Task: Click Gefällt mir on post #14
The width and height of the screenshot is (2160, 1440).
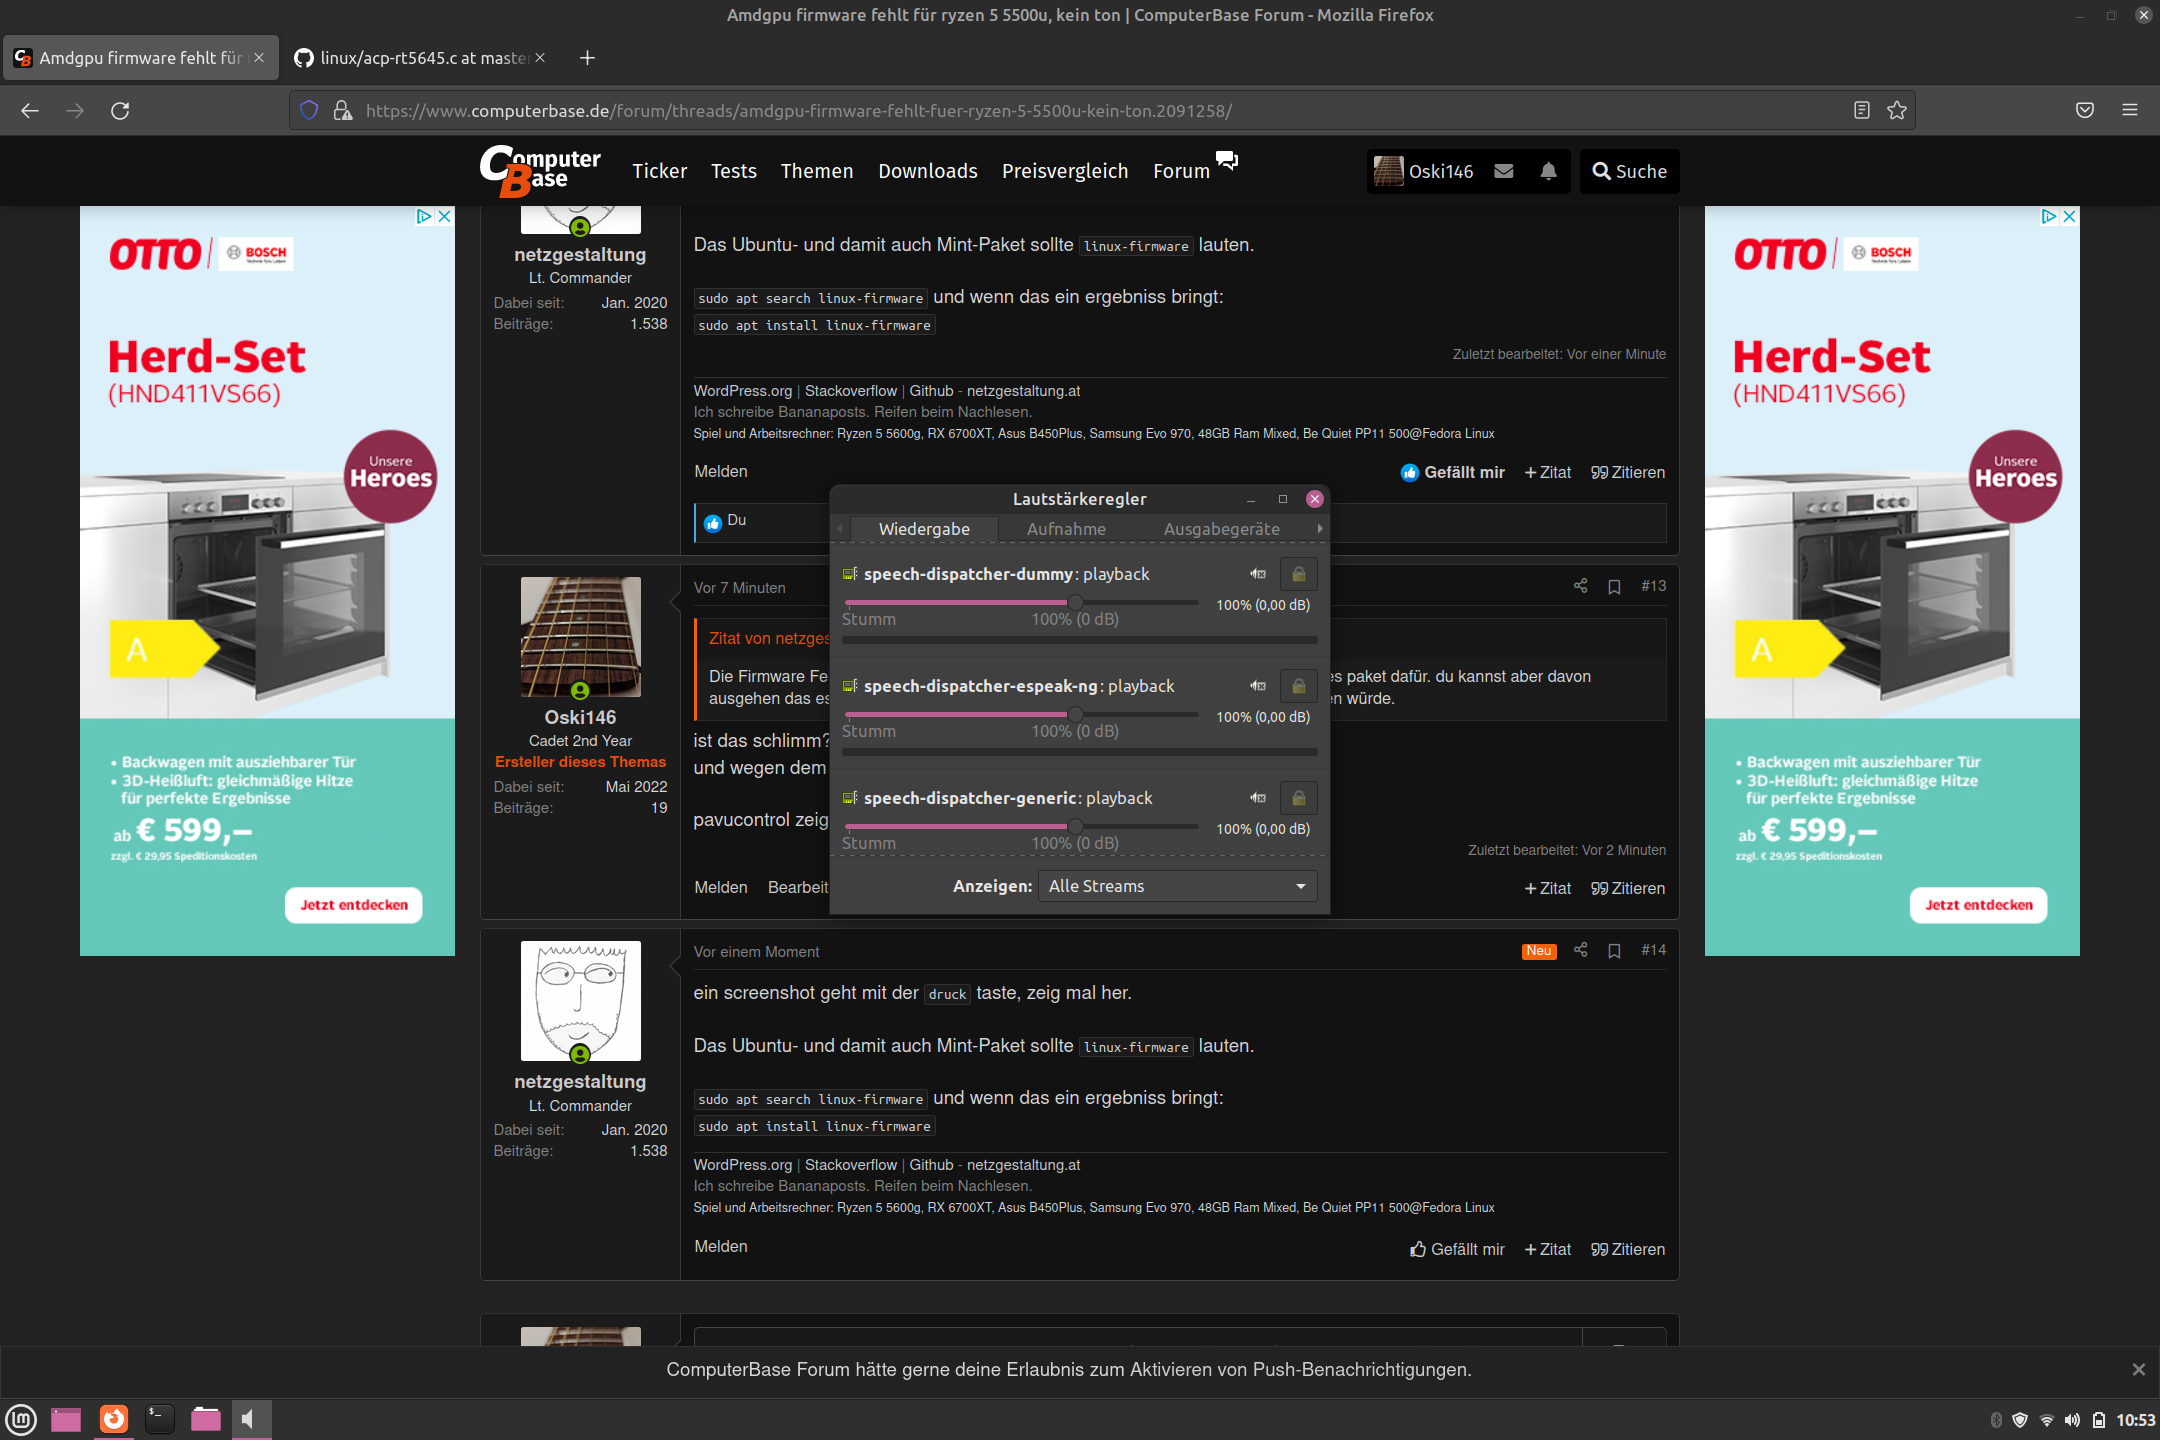Action: click(x=1457, y=1249)
